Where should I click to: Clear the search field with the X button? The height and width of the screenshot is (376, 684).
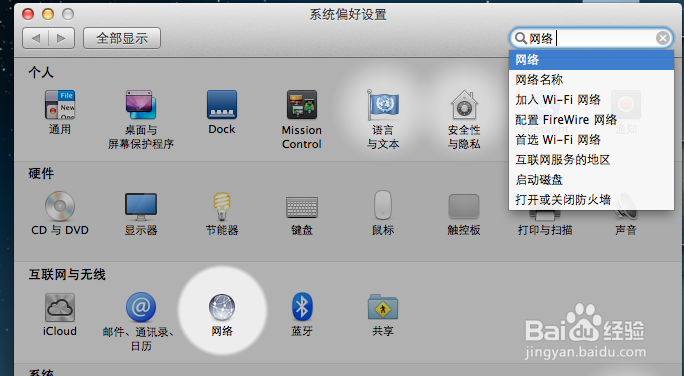(663, 38)
